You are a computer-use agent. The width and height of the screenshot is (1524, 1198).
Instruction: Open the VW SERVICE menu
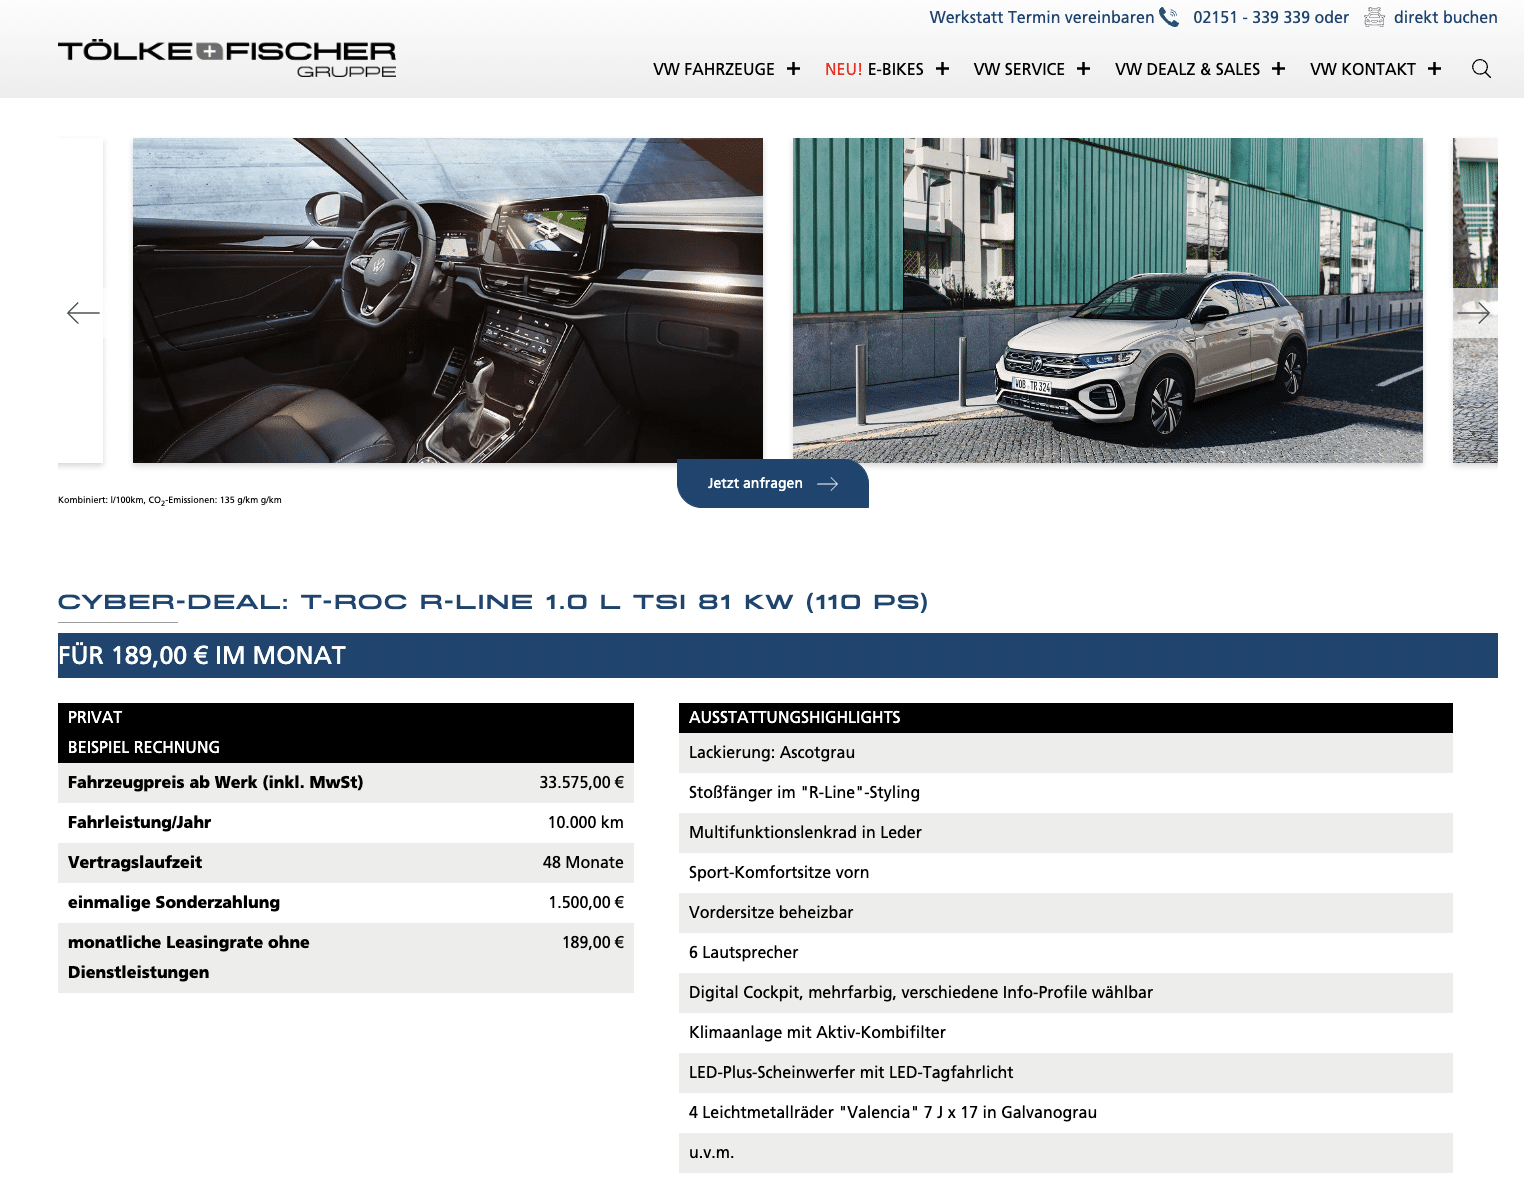coord(1019,69)
